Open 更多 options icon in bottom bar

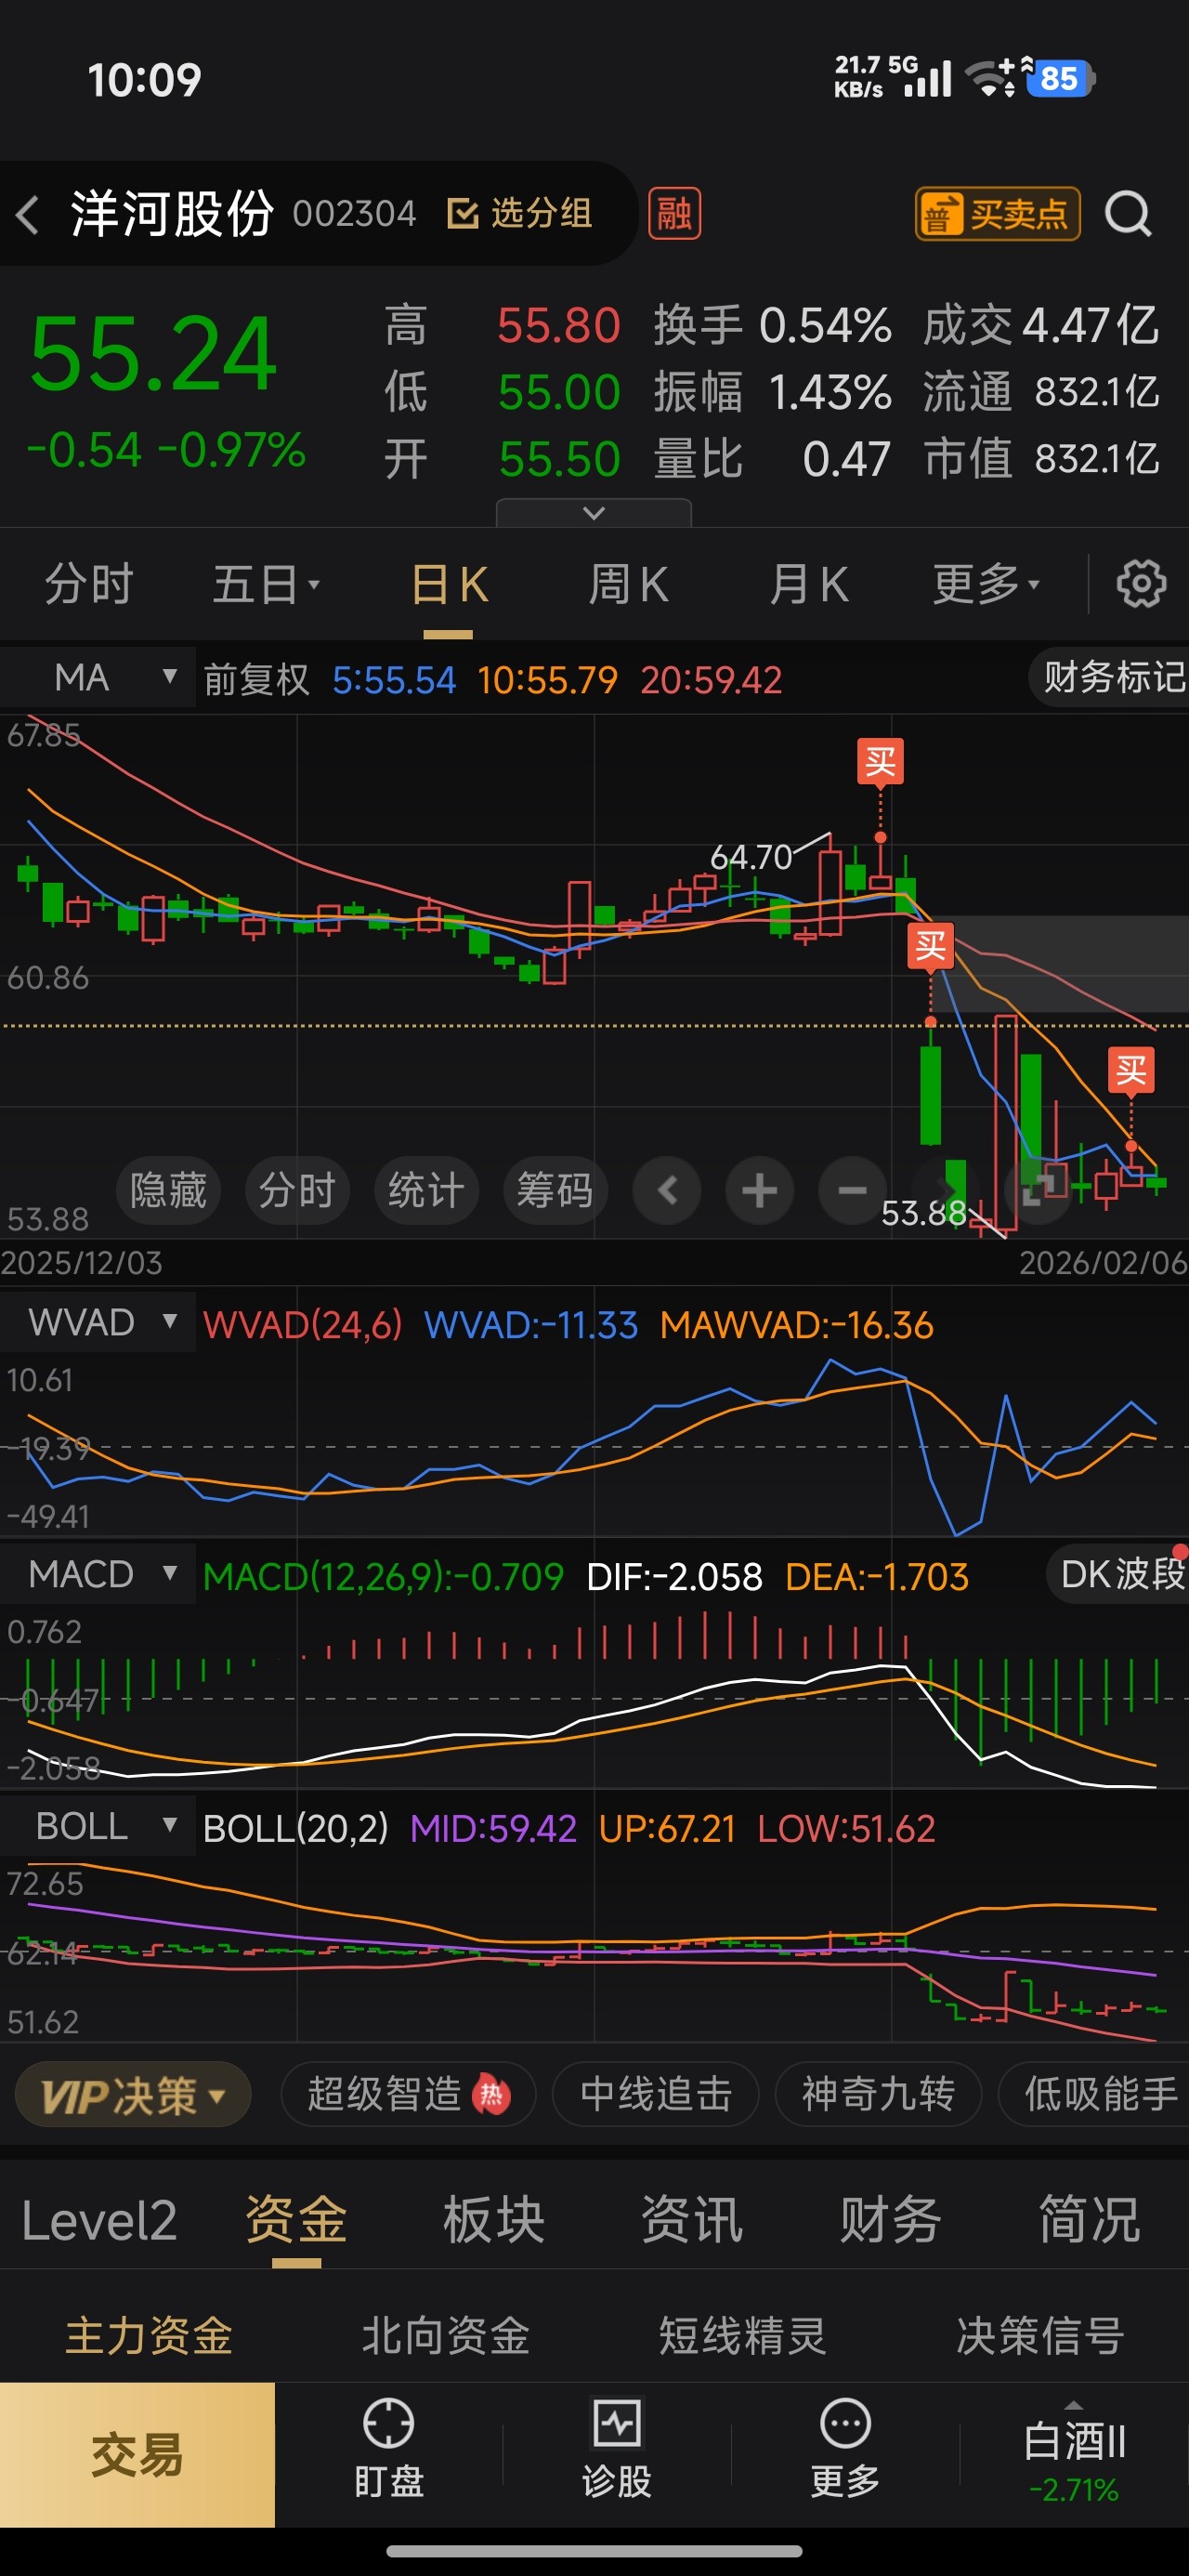click(845, 2448)
